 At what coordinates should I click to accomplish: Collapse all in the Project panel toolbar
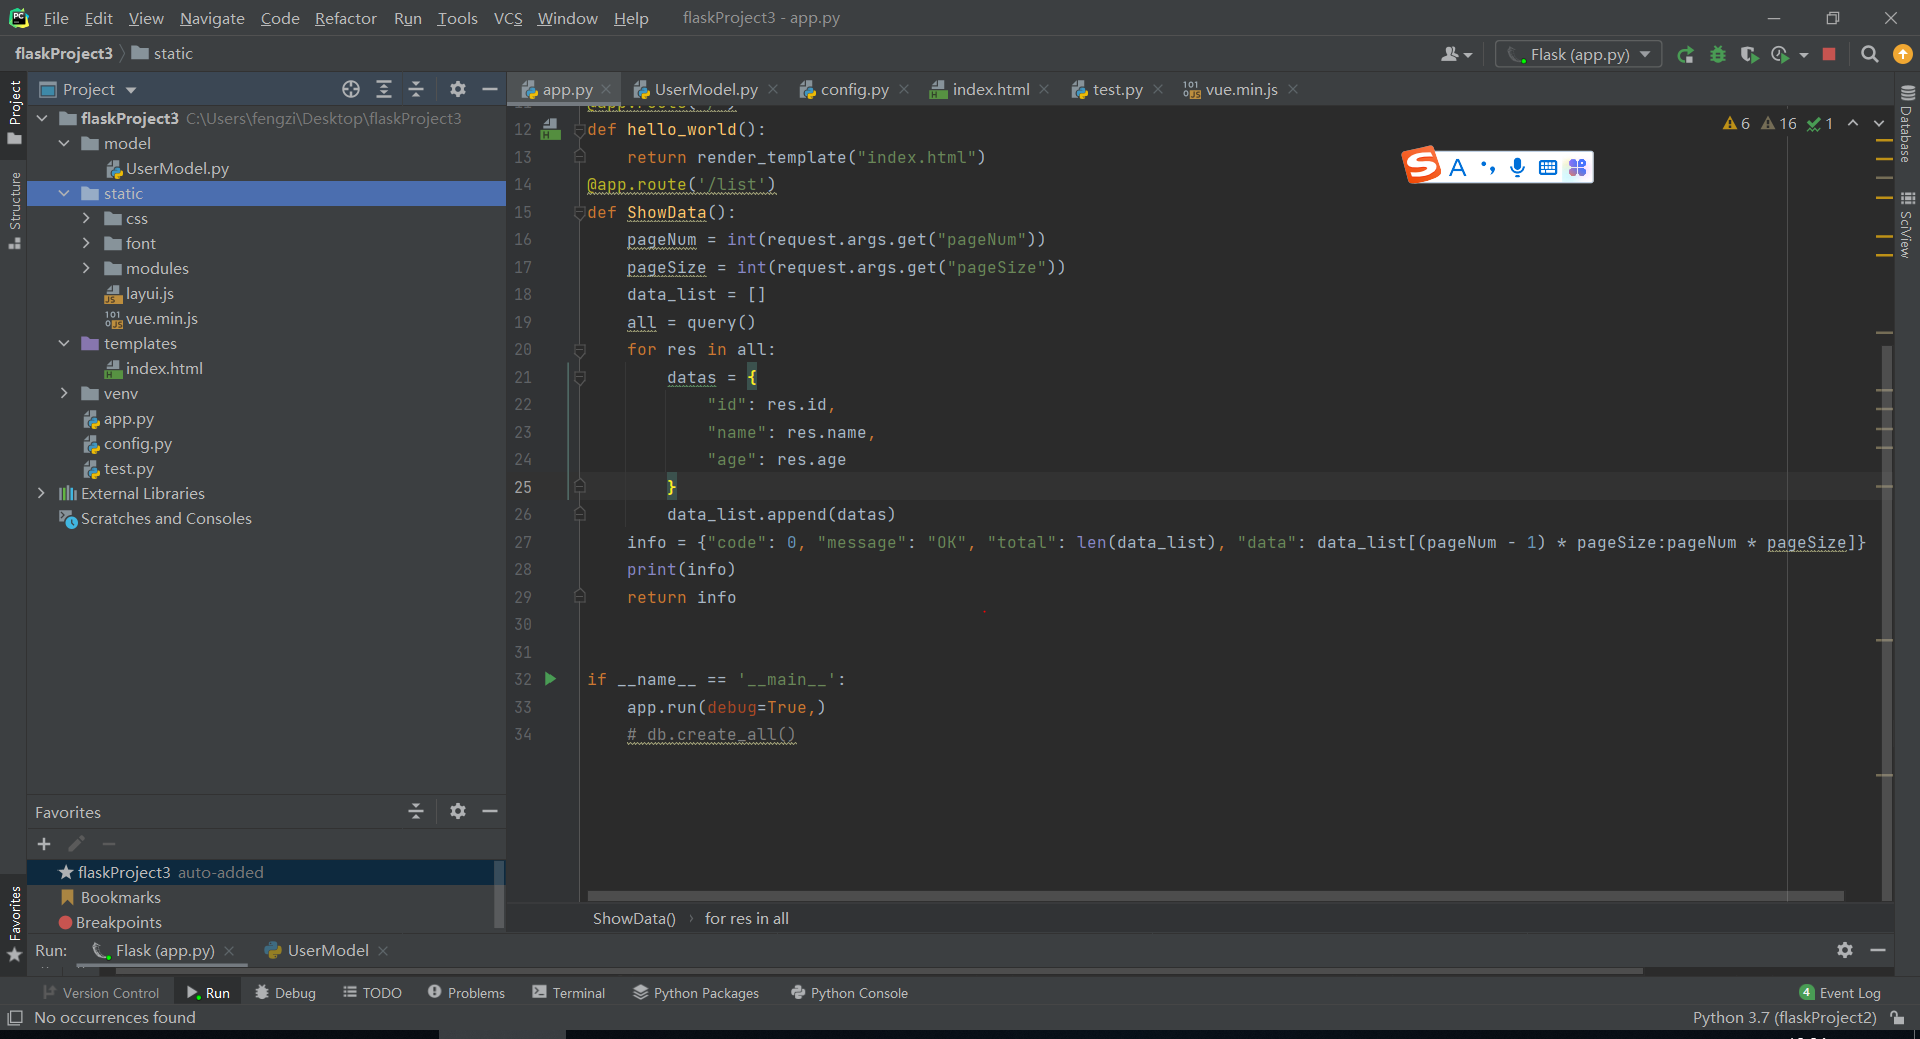416,89
